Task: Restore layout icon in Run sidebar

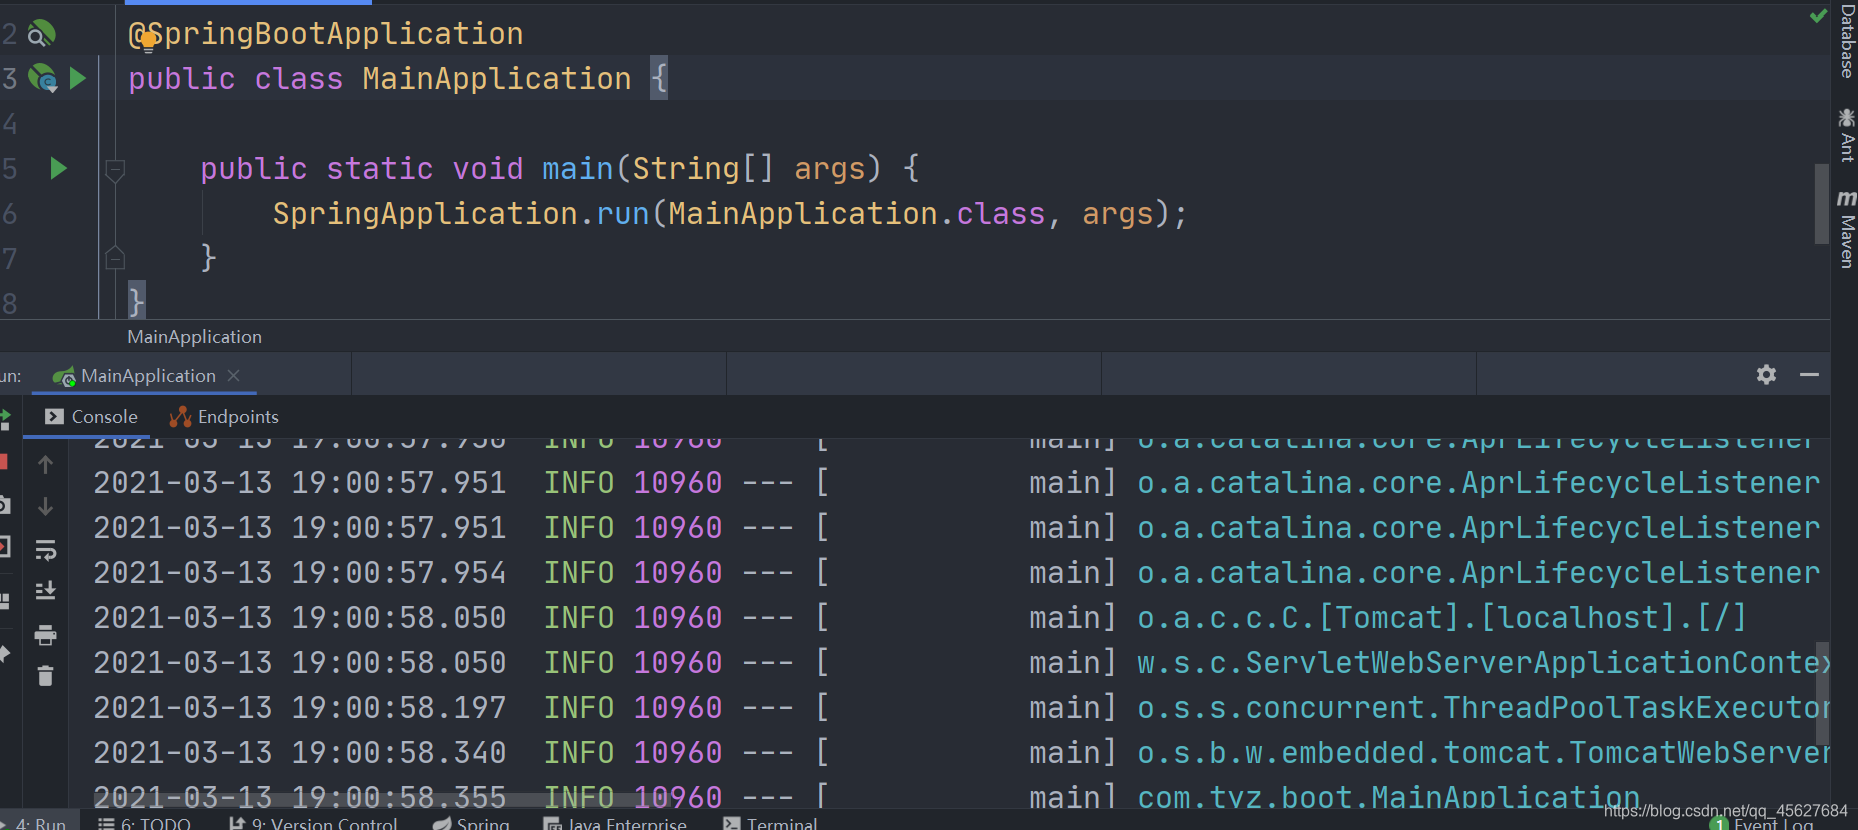Action: coord(4,600)
